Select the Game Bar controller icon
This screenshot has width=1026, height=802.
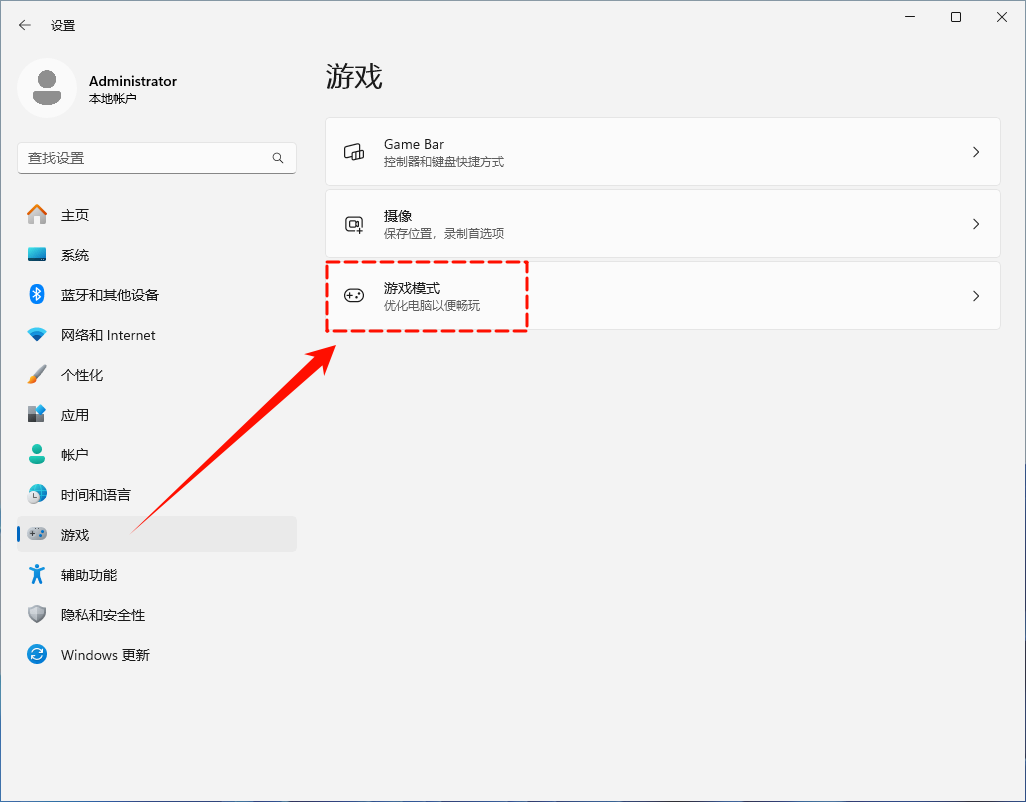pos(354,151)
